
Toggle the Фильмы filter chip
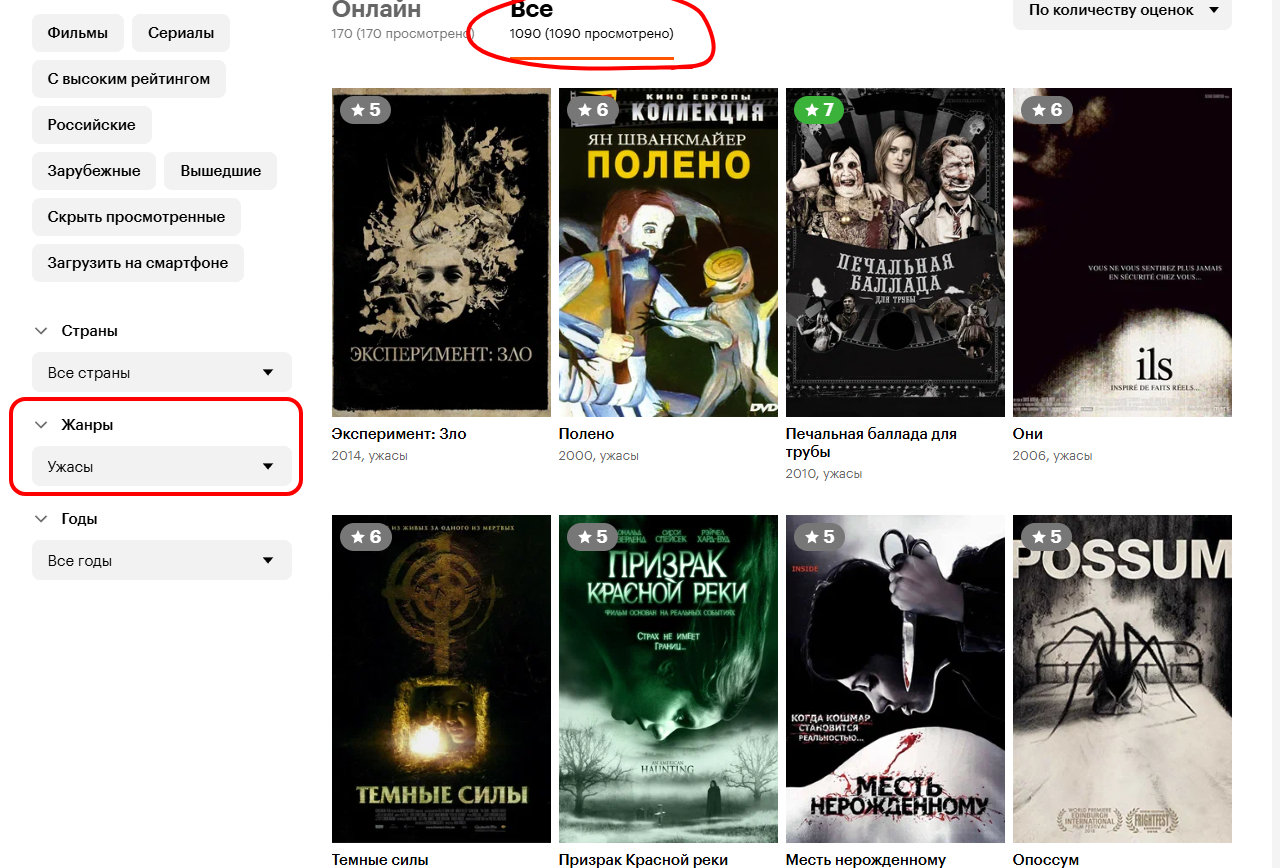78,33
